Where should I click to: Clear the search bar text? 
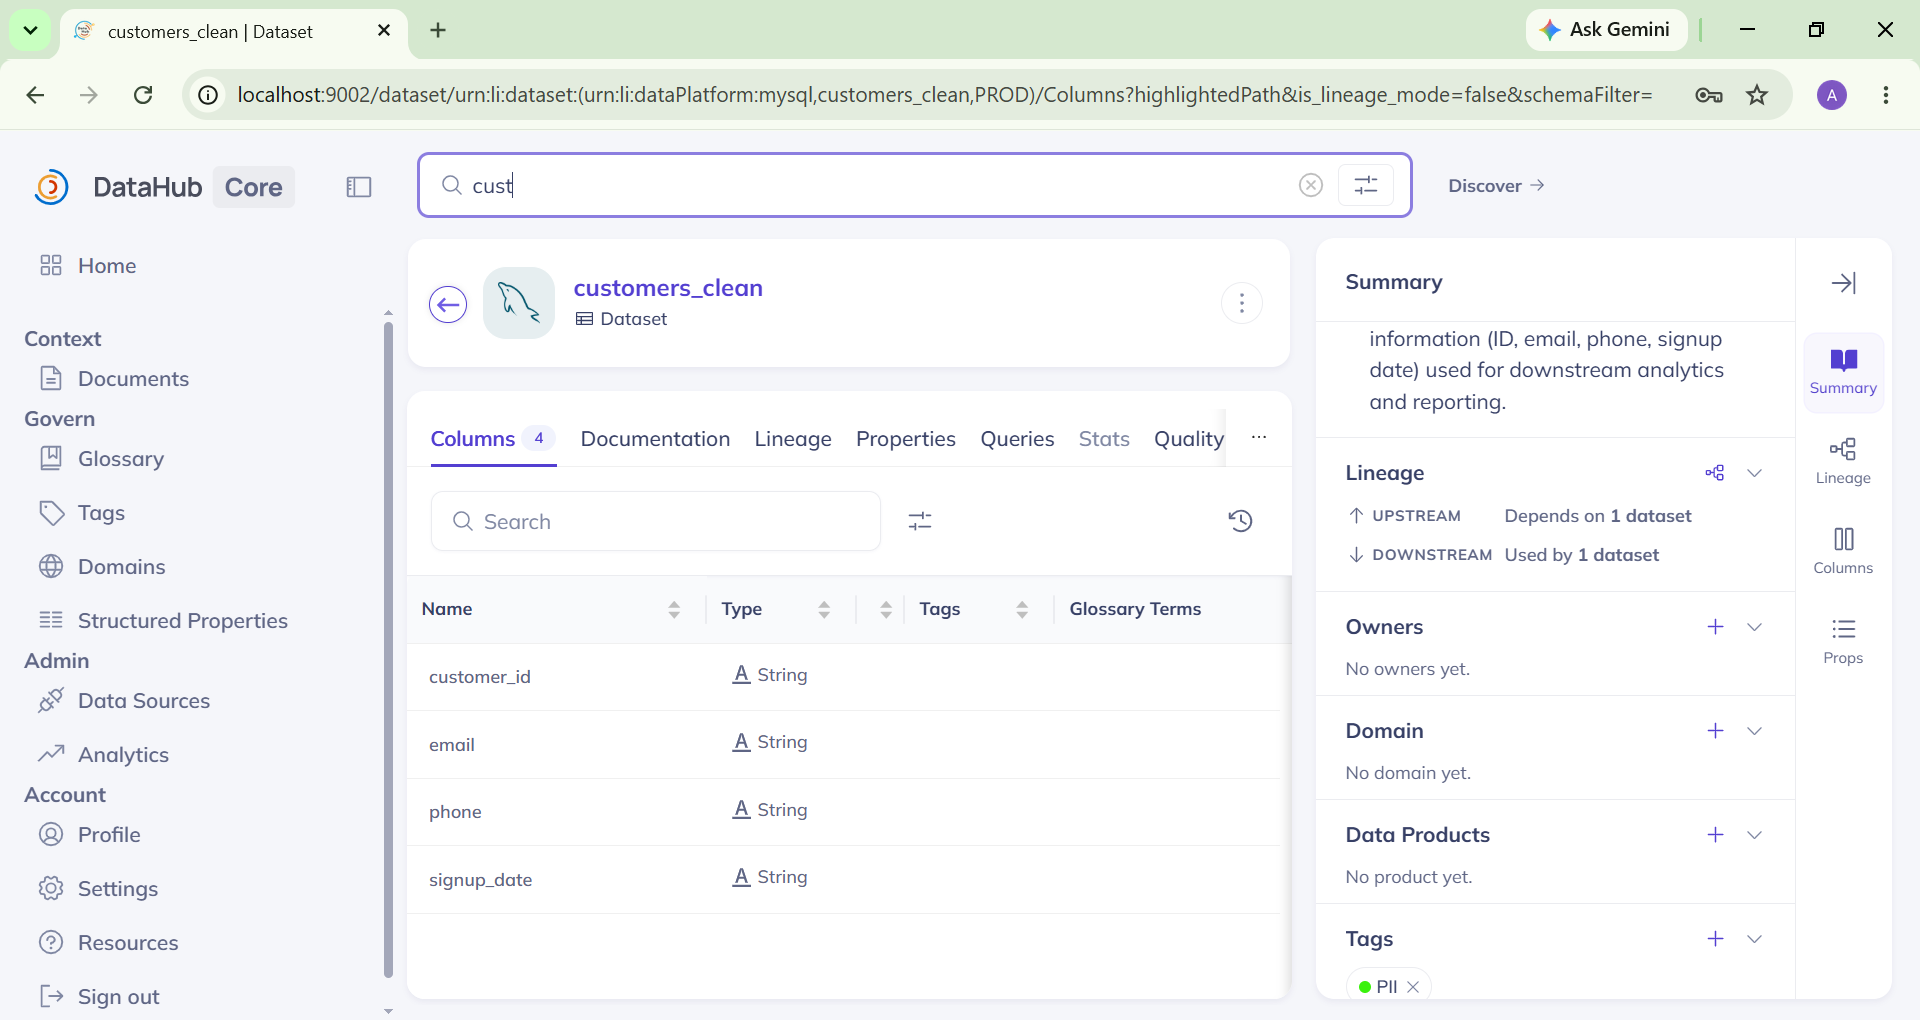click(x=1311, y=185)
